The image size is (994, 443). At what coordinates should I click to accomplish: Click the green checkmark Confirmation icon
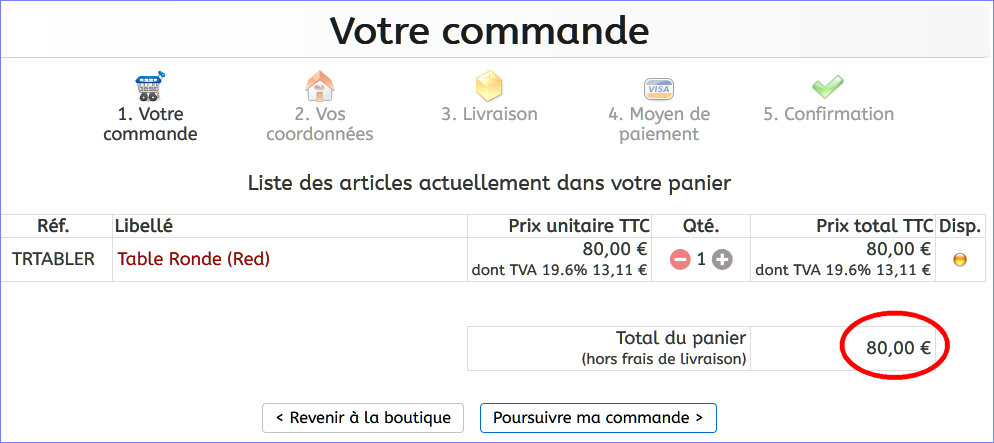828,86
